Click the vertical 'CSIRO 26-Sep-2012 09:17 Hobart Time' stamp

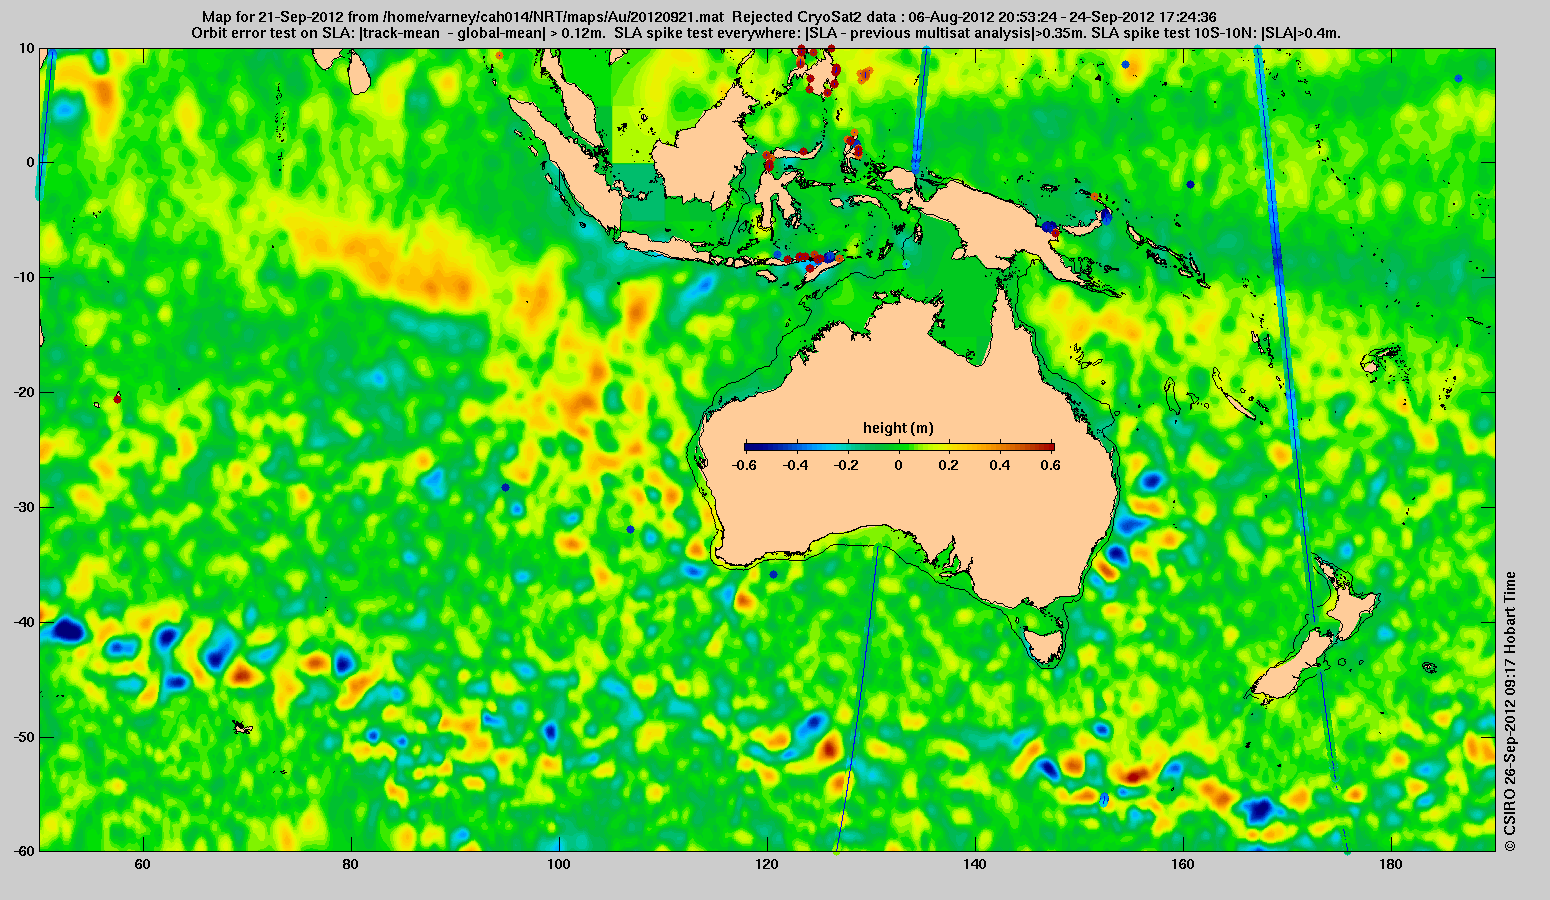[x=1510, y=712]
